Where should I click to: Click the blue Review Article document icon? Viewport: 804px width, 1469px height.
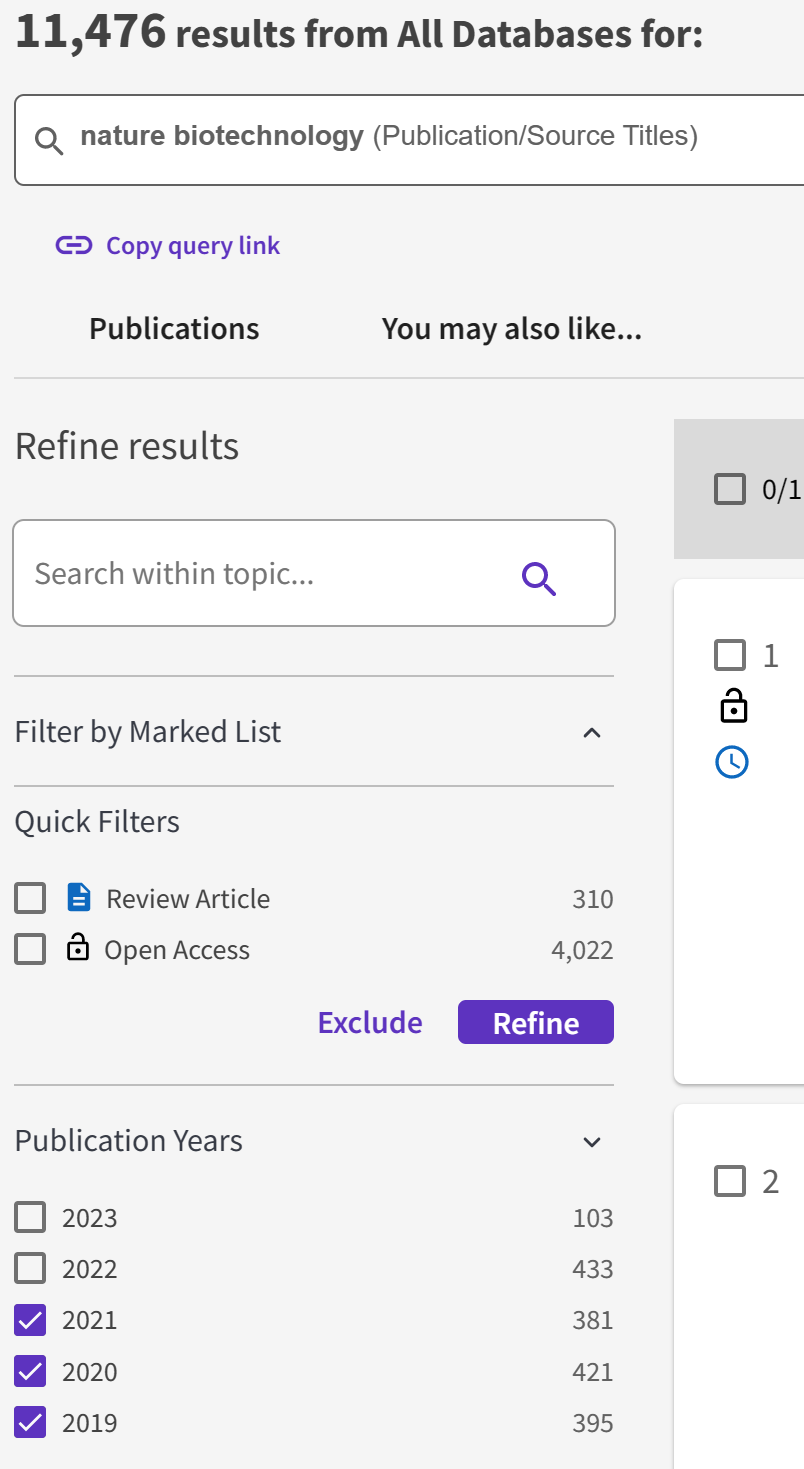coord(79,898)
